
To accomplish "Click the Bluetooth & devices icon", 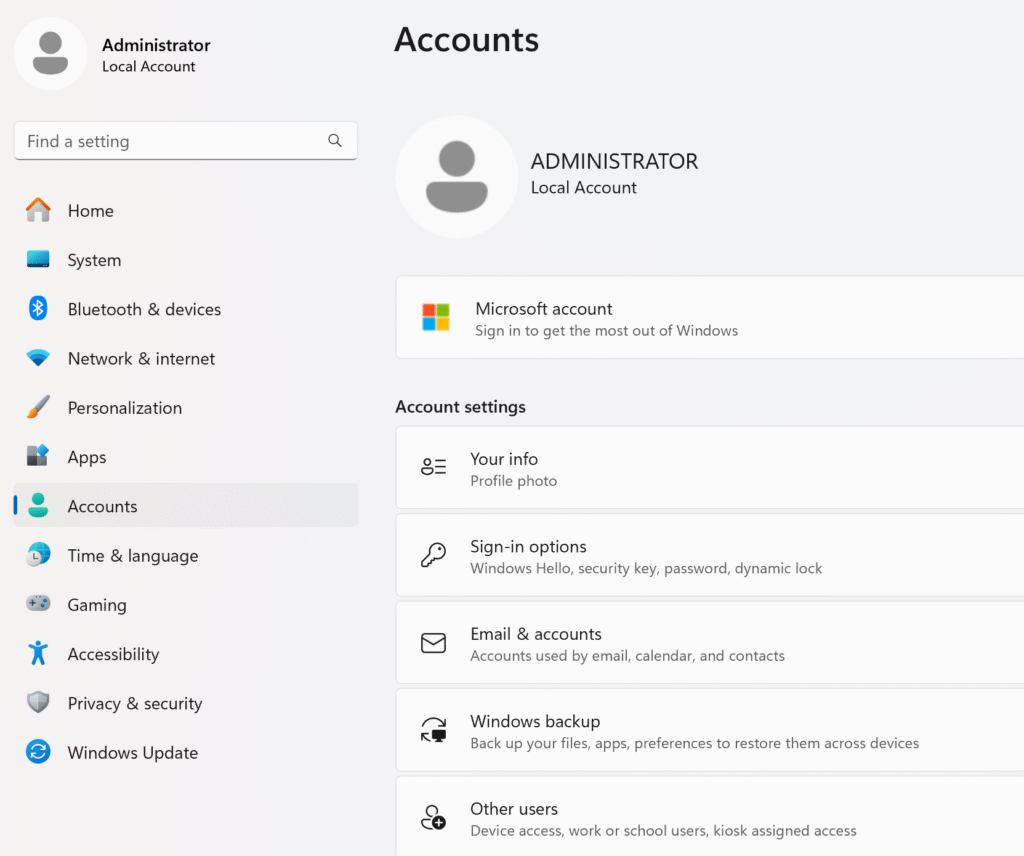I will coord(38,308).
